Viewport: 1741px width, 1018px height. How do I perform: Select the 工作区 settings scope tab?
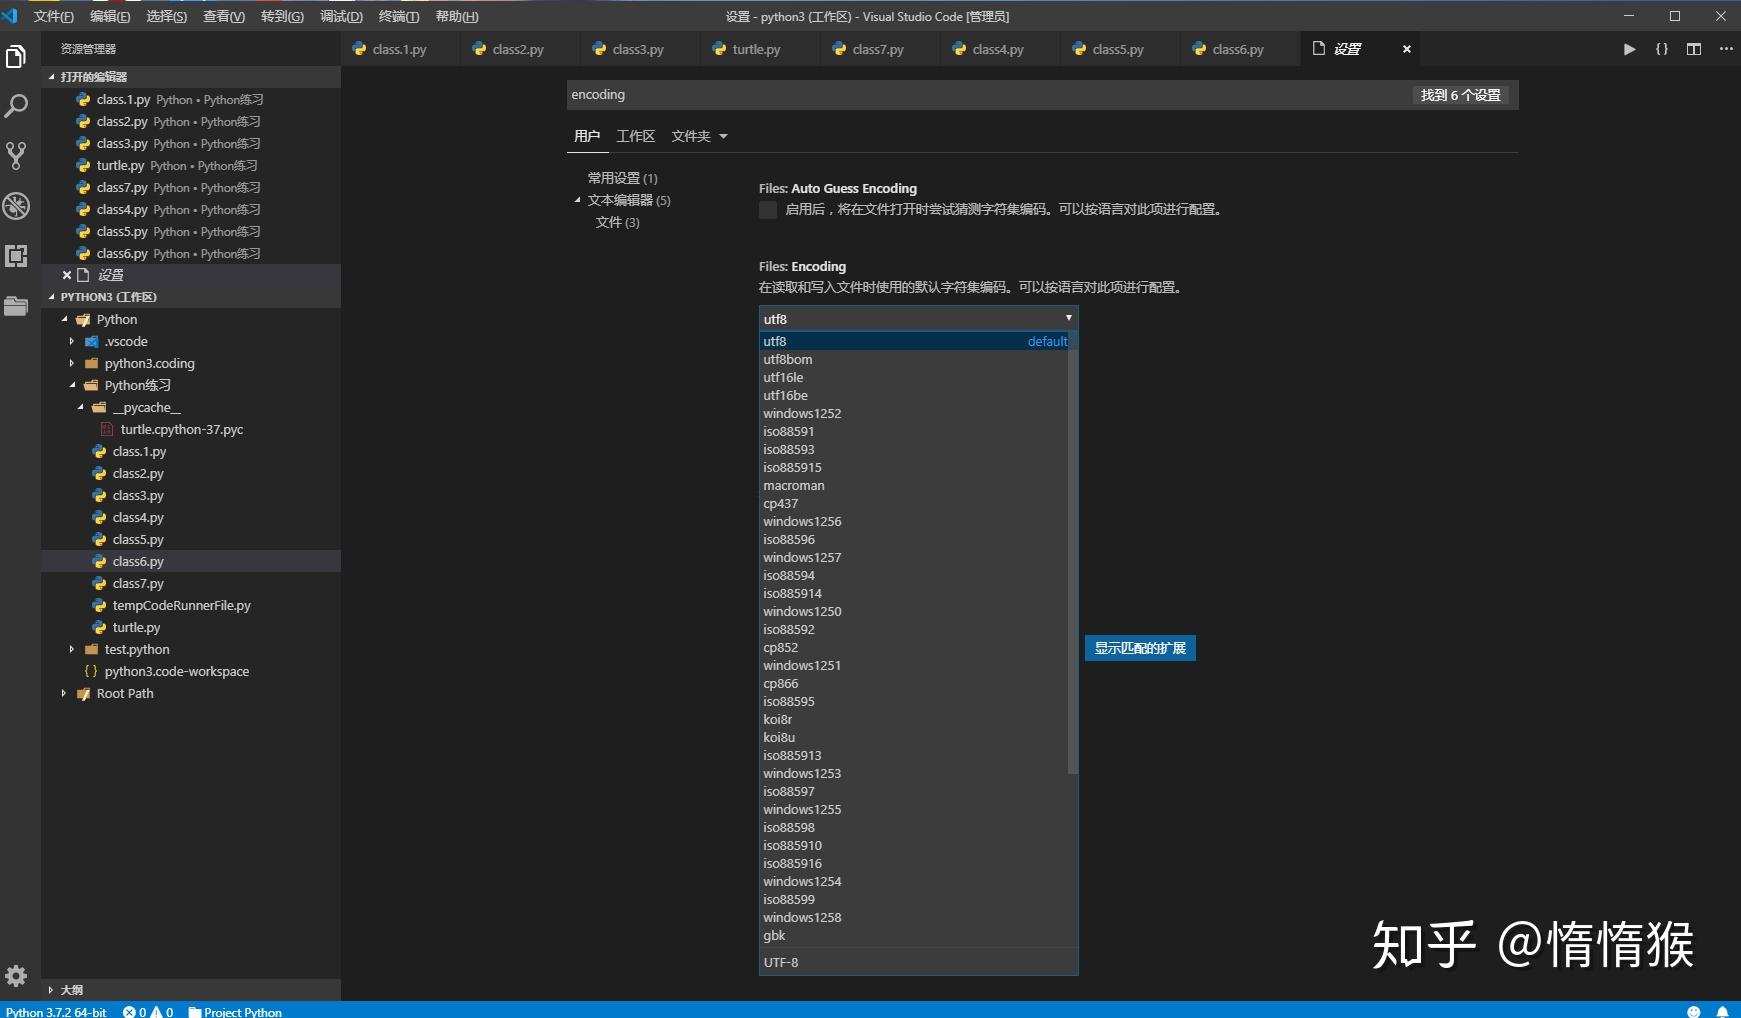(x=636, y=136)
